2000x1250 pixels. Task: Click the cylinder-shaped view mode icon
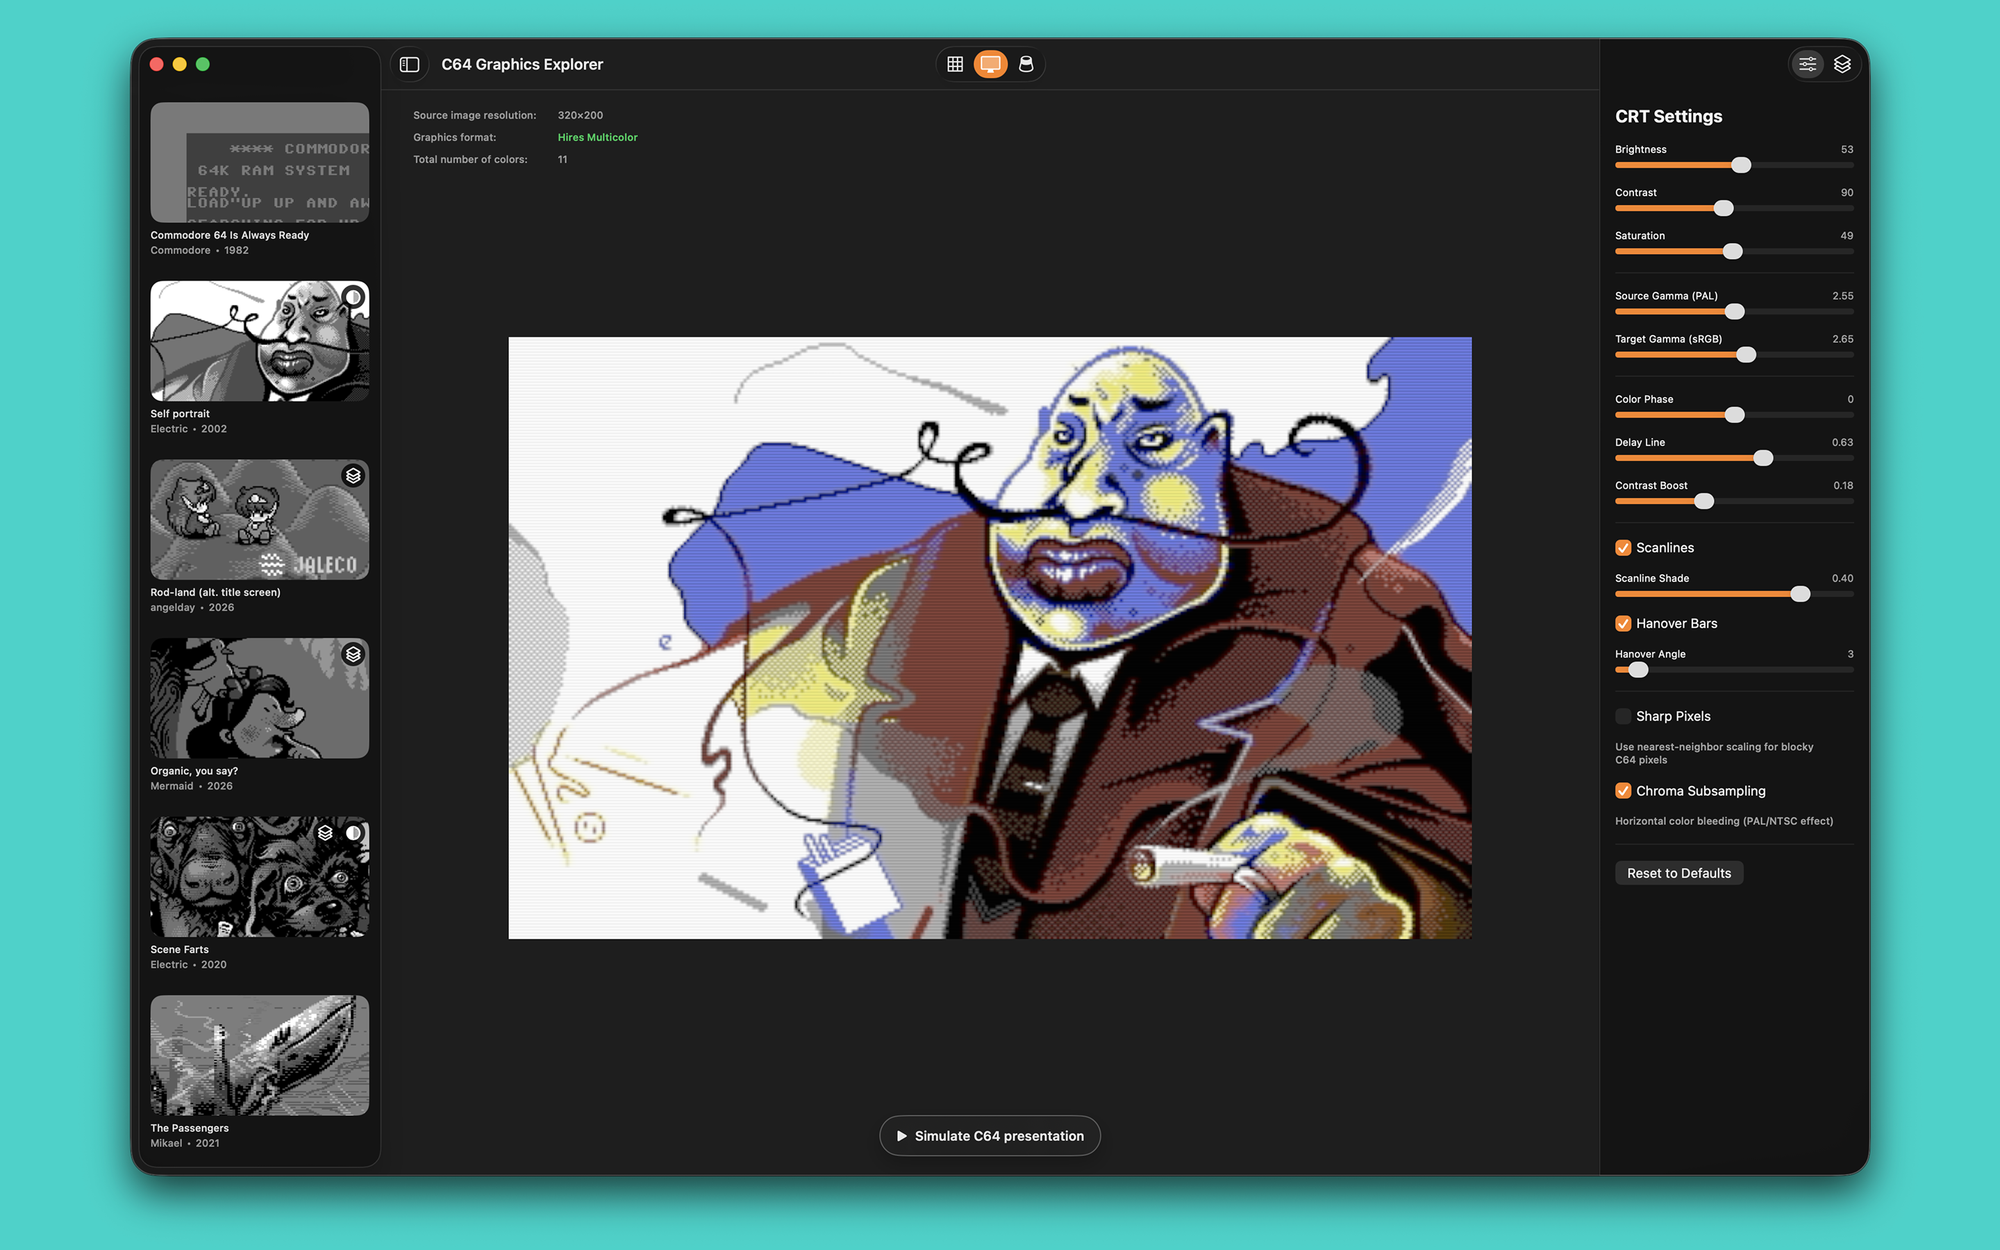pos(1026,64)
